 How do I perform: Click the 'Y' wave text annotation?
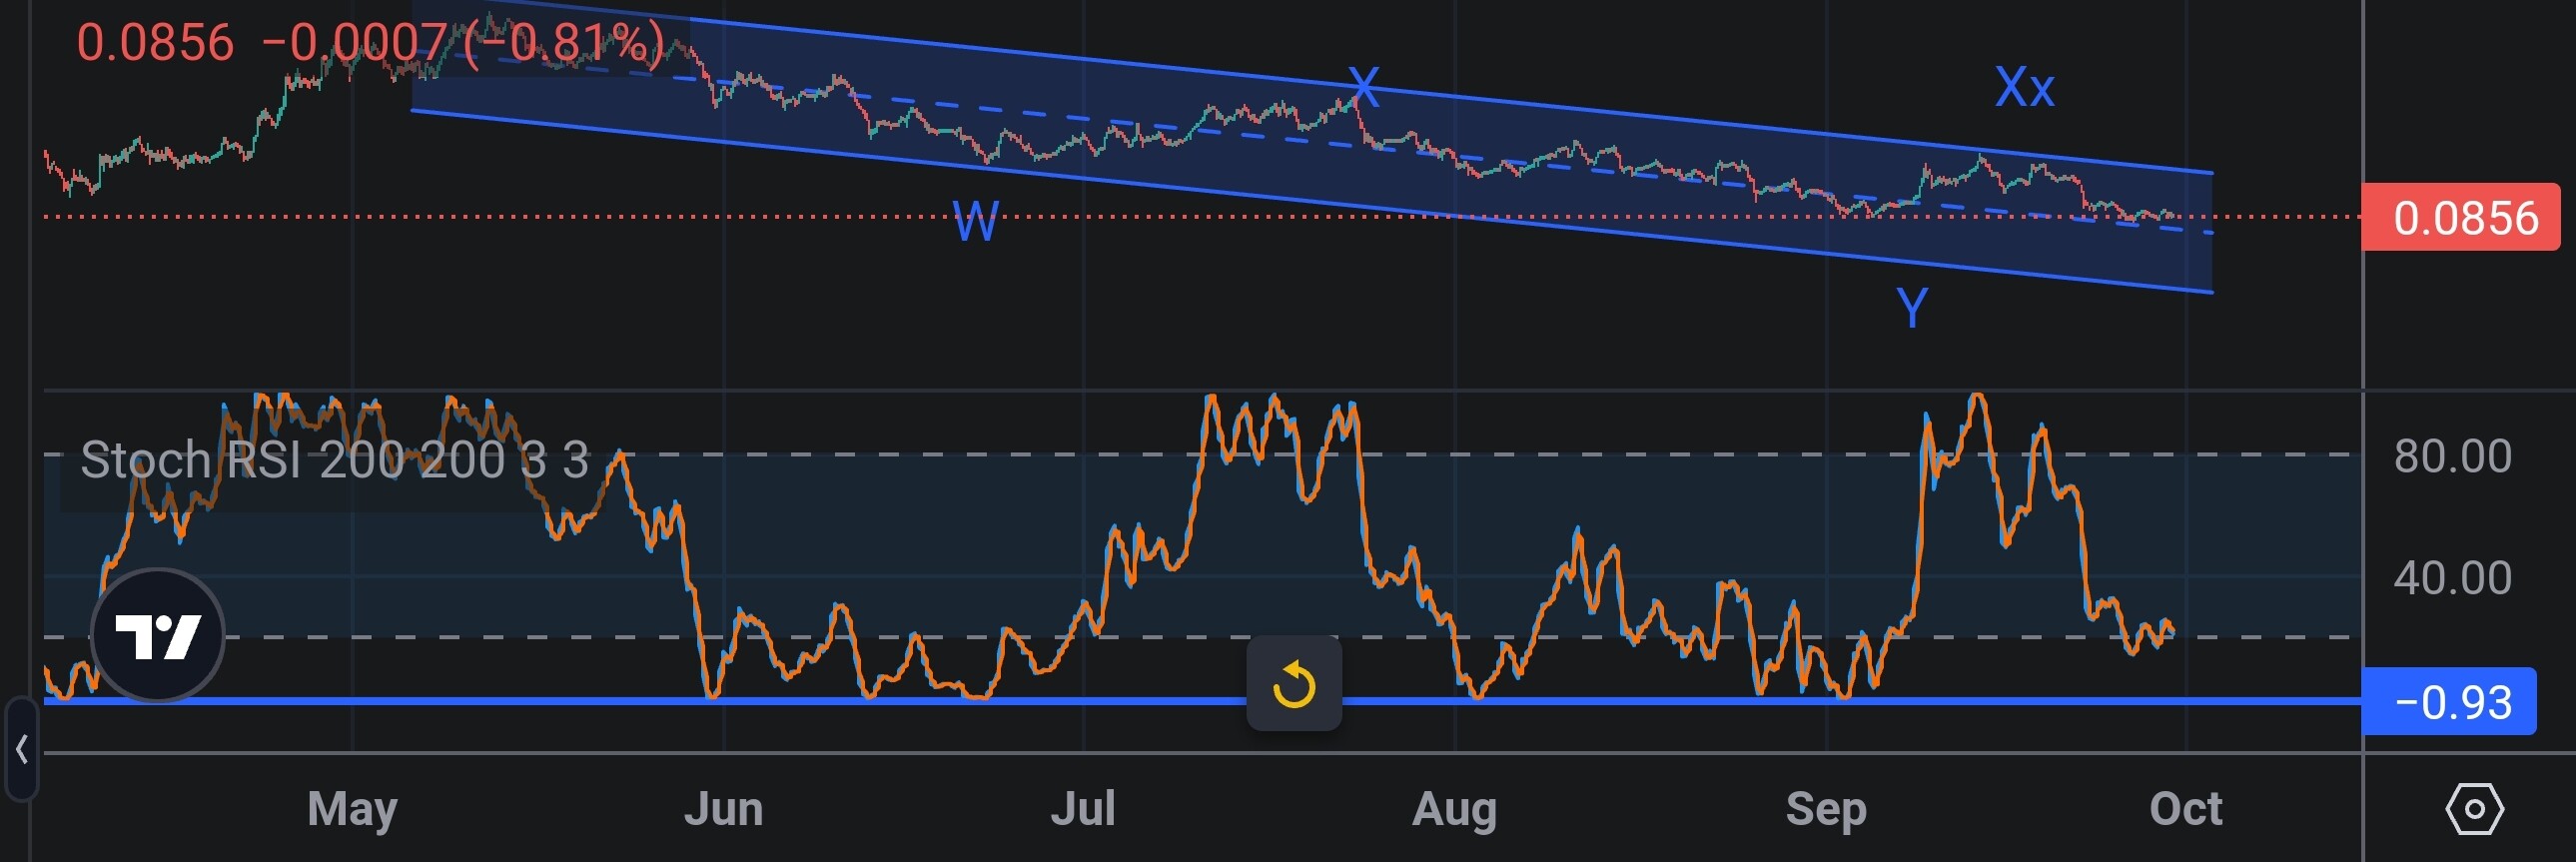(1911, 308)
